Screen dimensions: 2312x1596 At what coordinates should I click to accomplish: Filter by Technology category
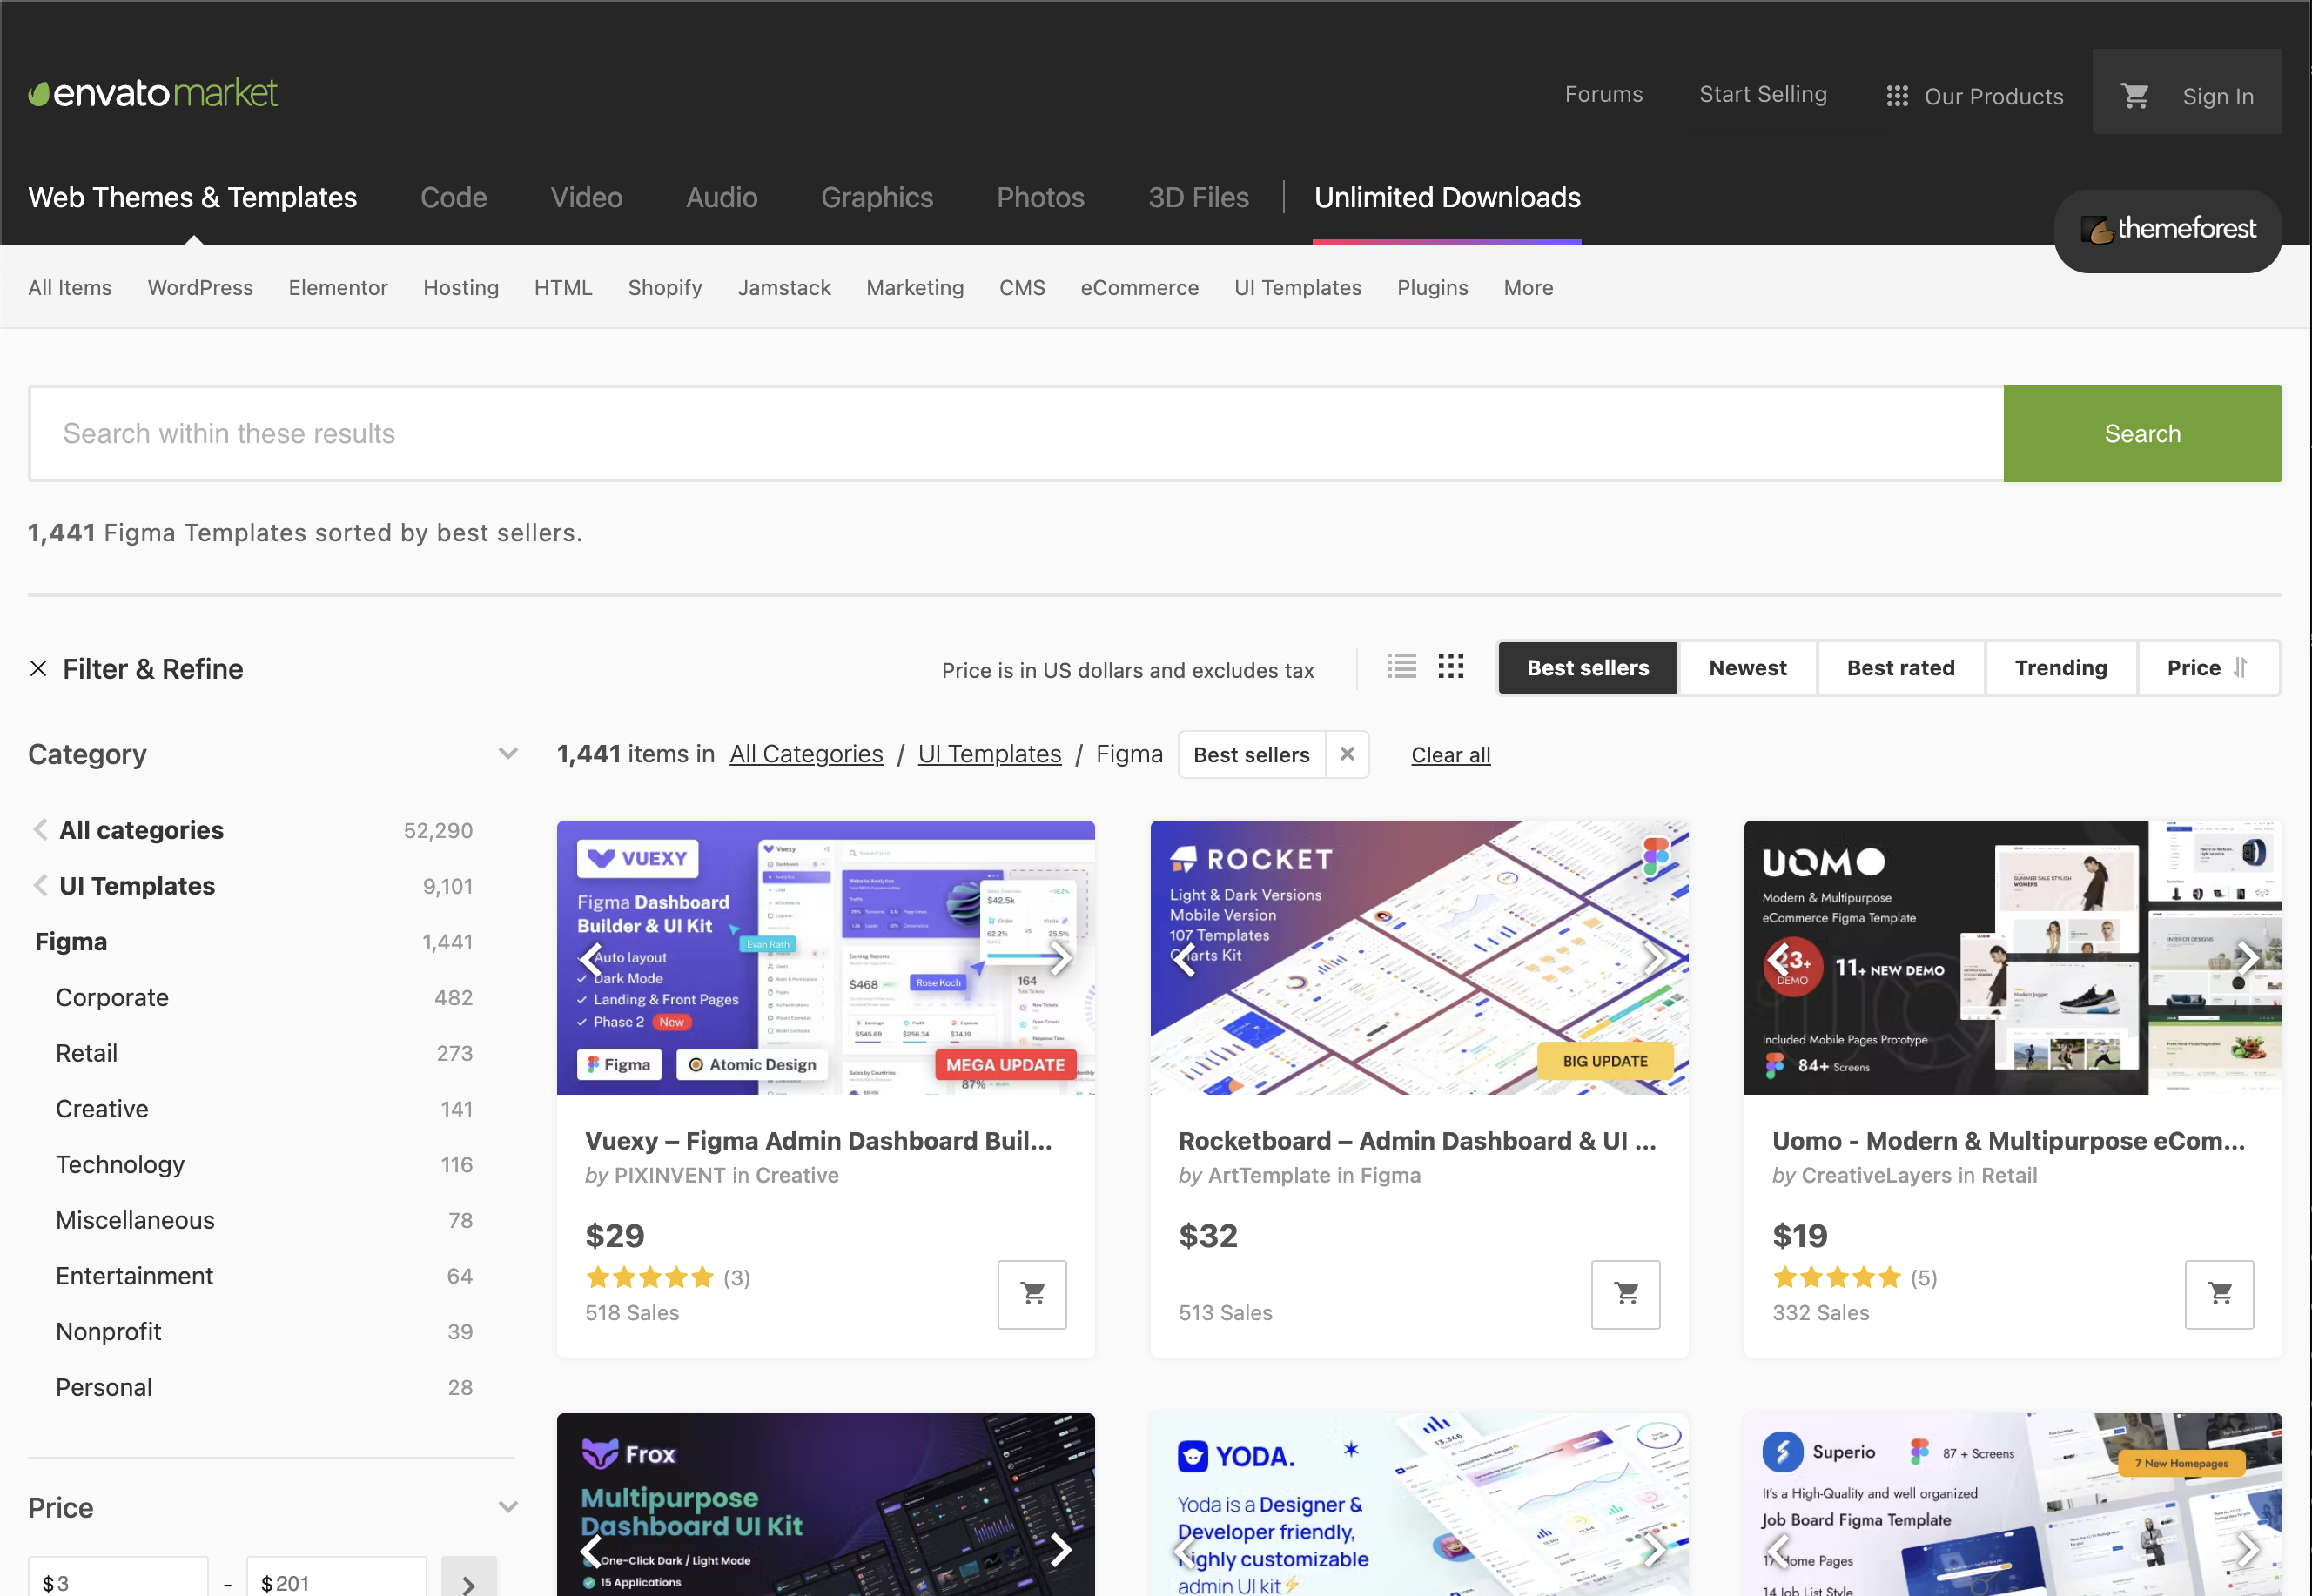pos(120,1164)
